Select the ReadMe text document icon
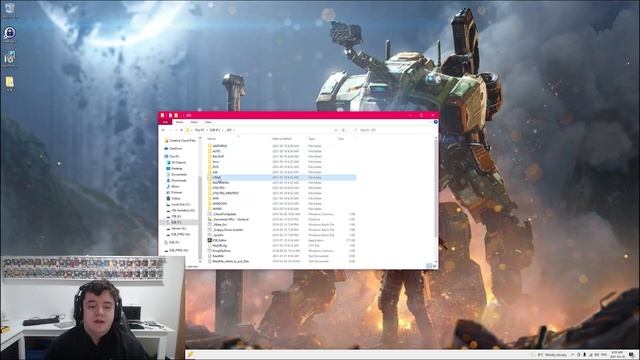Screen dimensions: 640x360 pos(210,256)
